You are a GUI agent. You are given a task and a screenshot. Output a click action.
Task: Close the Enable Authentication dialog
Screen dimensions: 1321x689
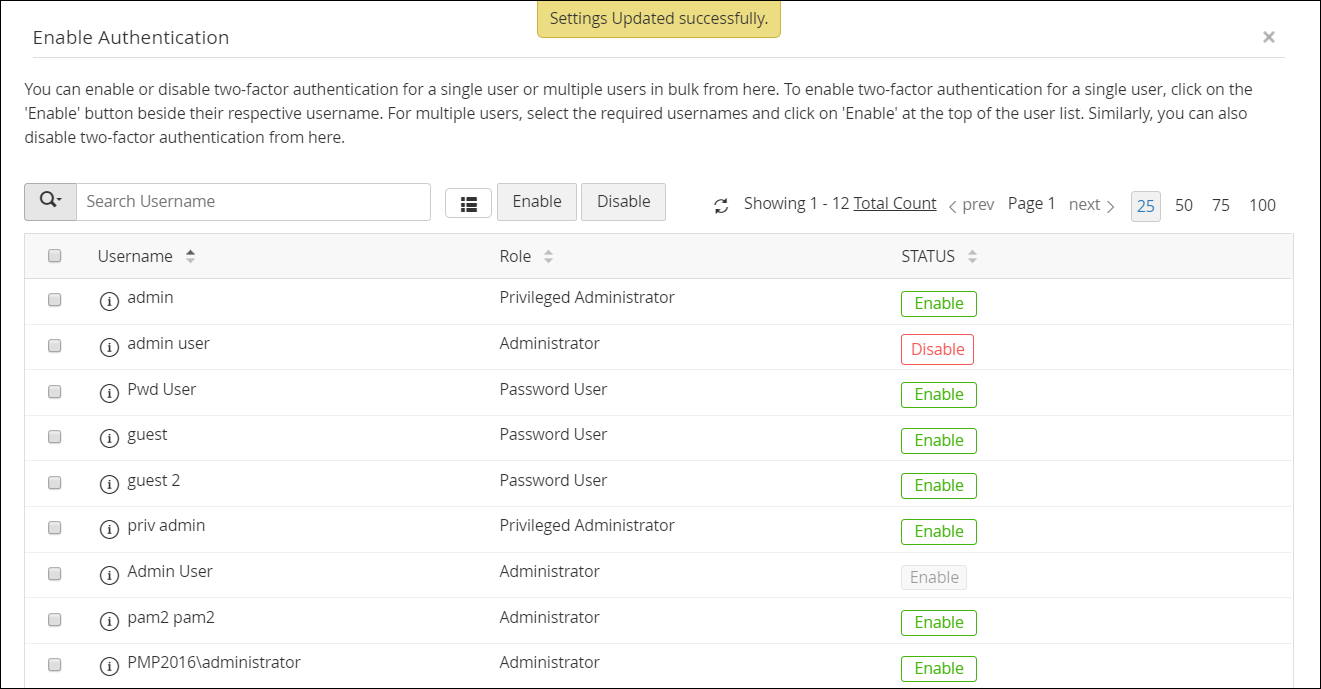tap(1268, 37)
